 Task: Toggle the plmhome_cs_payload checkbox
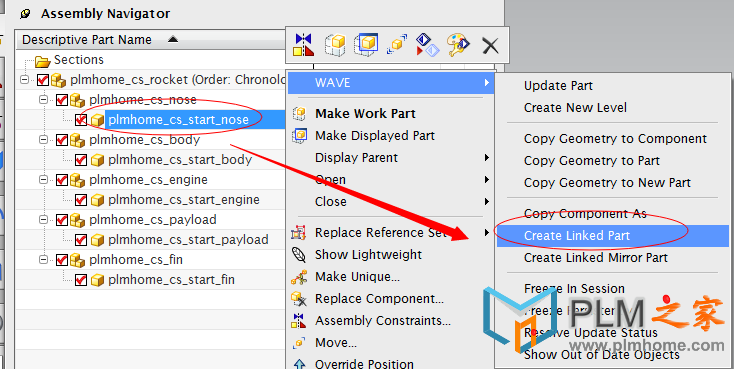[62, 220]
